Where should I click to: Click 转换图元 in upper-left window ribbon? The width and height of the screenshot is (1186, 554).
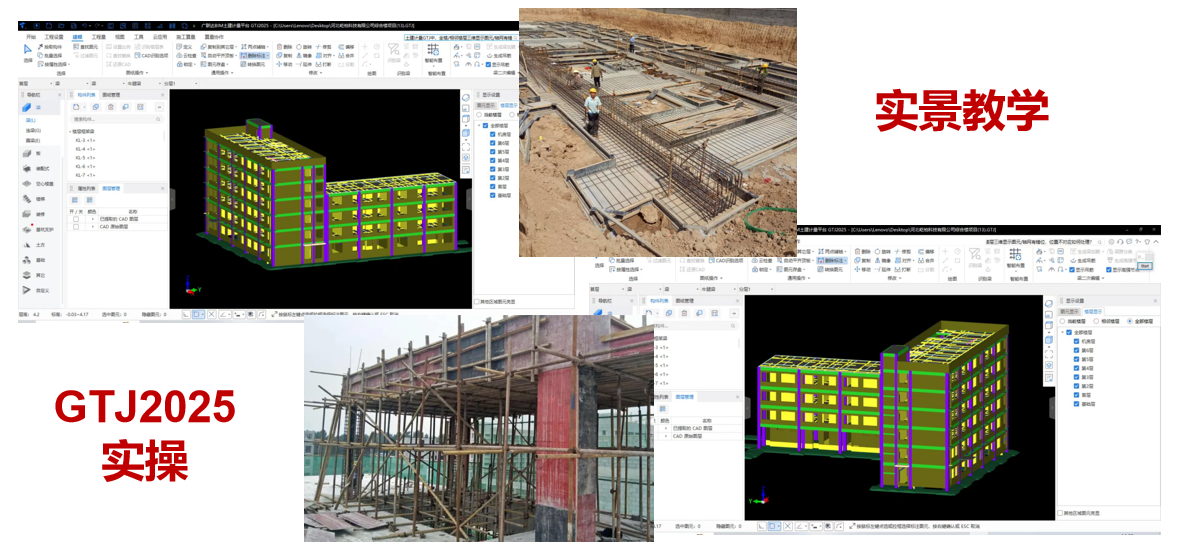pos(254,64)
